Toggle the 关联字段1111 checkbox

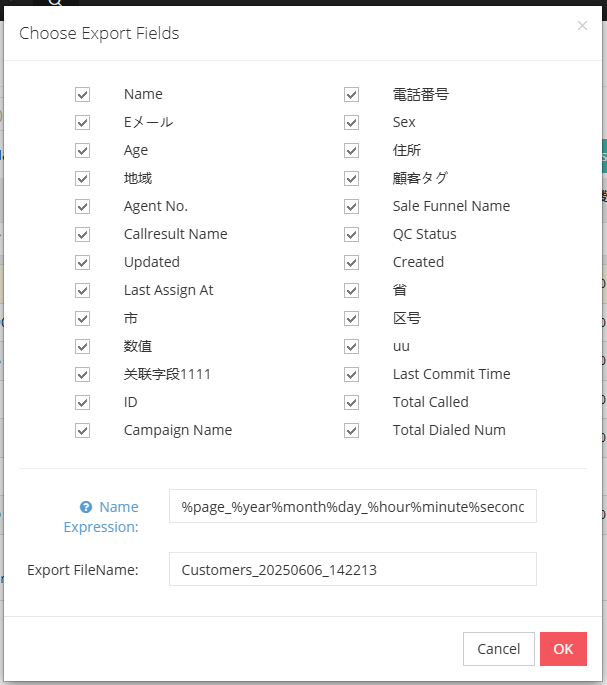tap(82, 374)
